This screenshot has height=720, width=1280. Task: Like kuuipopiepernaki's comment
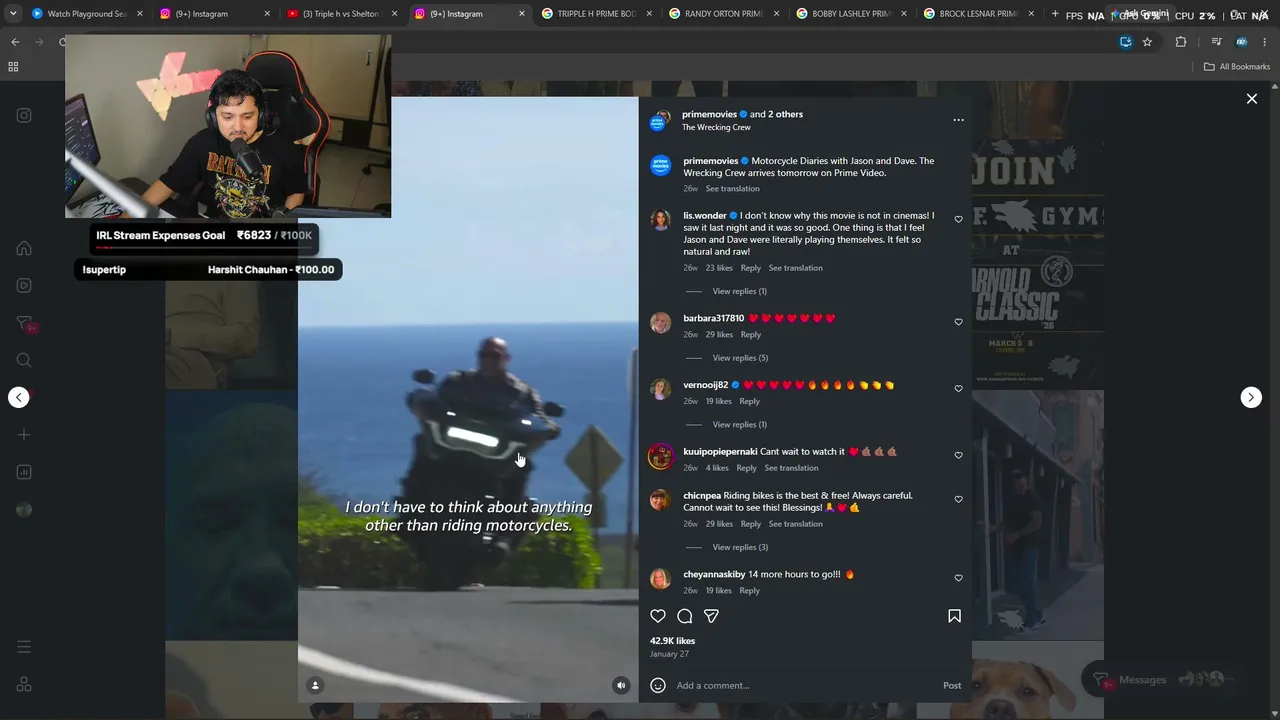(958, 455)
